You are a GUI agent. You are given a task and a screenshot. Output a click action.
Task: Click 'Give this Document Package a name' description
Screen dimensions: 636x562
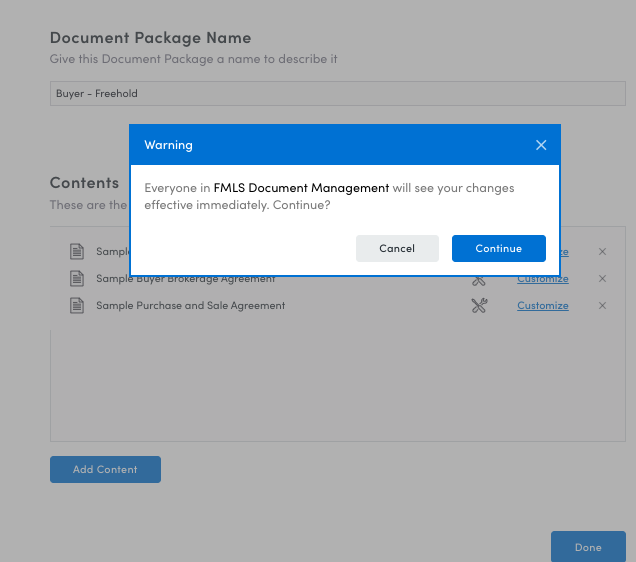coord(193,59)
